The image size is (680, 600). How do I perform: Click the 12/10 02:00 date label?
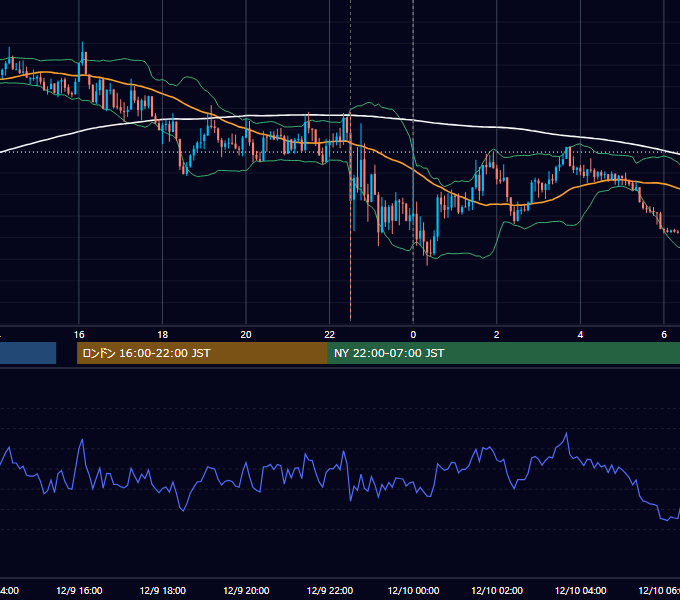tap(497, 590)
